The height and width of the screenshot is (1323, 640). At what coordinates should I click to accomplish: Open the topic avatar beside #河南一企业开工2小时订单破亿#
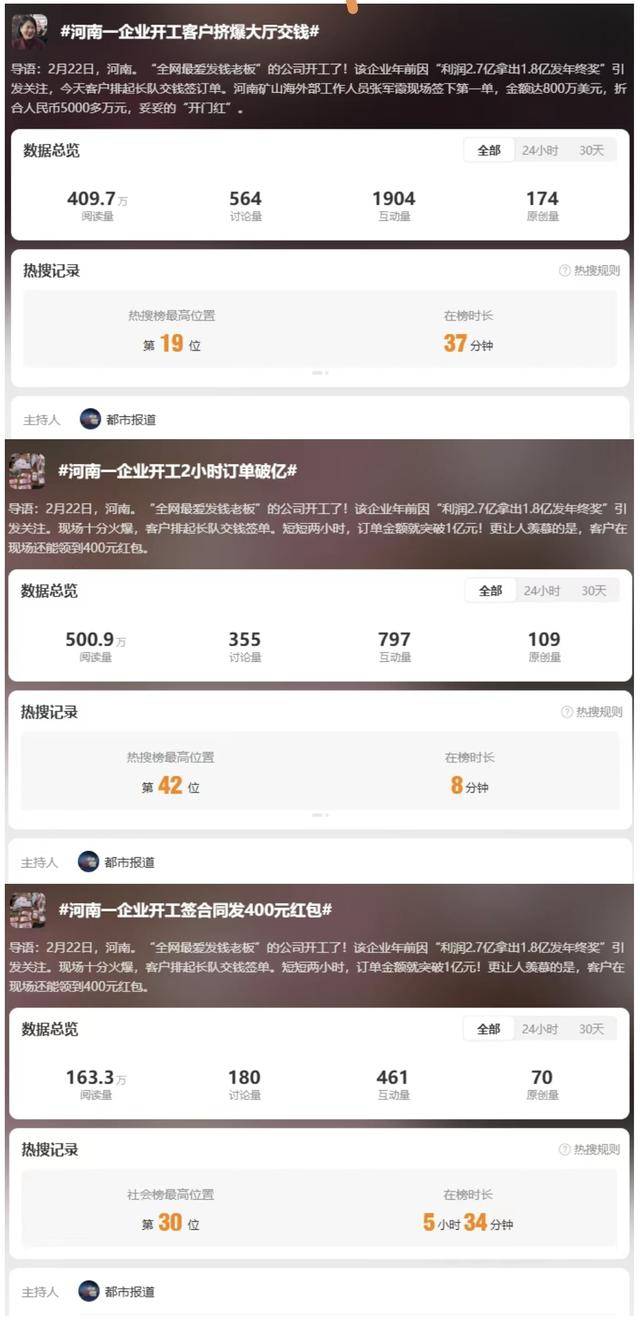click(27, 470)
